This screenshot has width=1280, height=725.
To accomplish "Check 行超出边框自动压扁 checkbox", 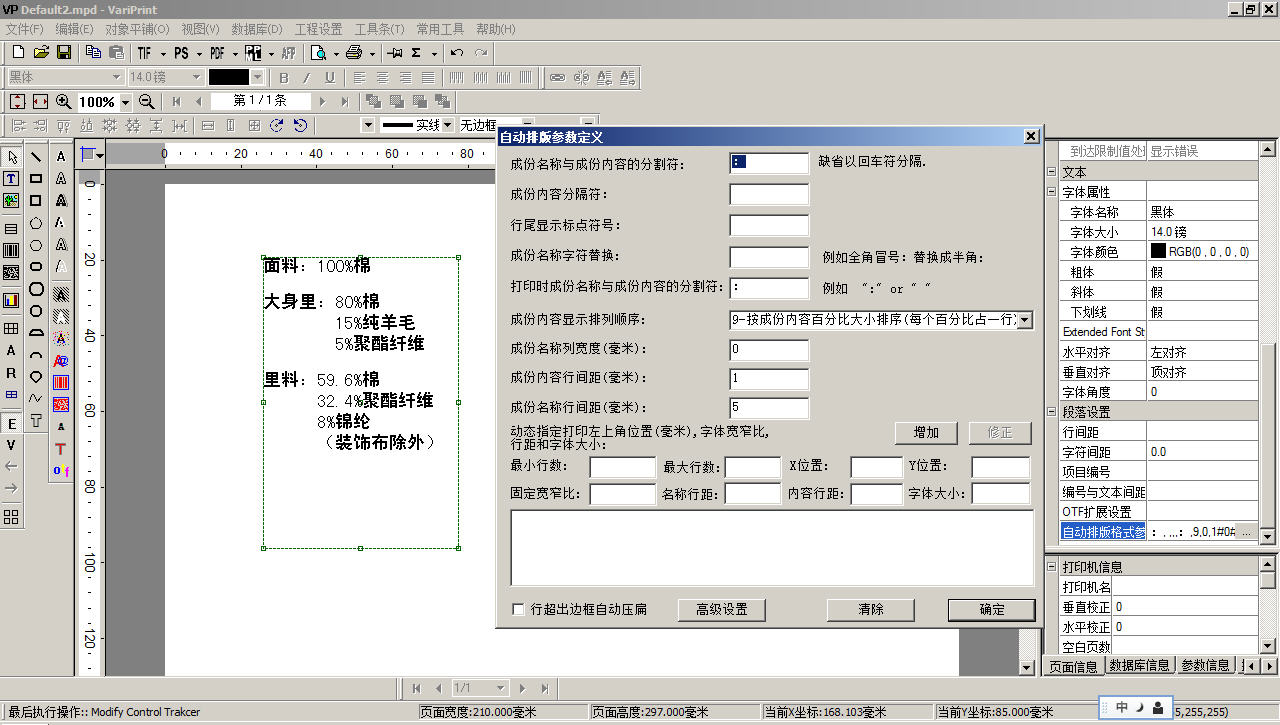I will coord(518,608).
